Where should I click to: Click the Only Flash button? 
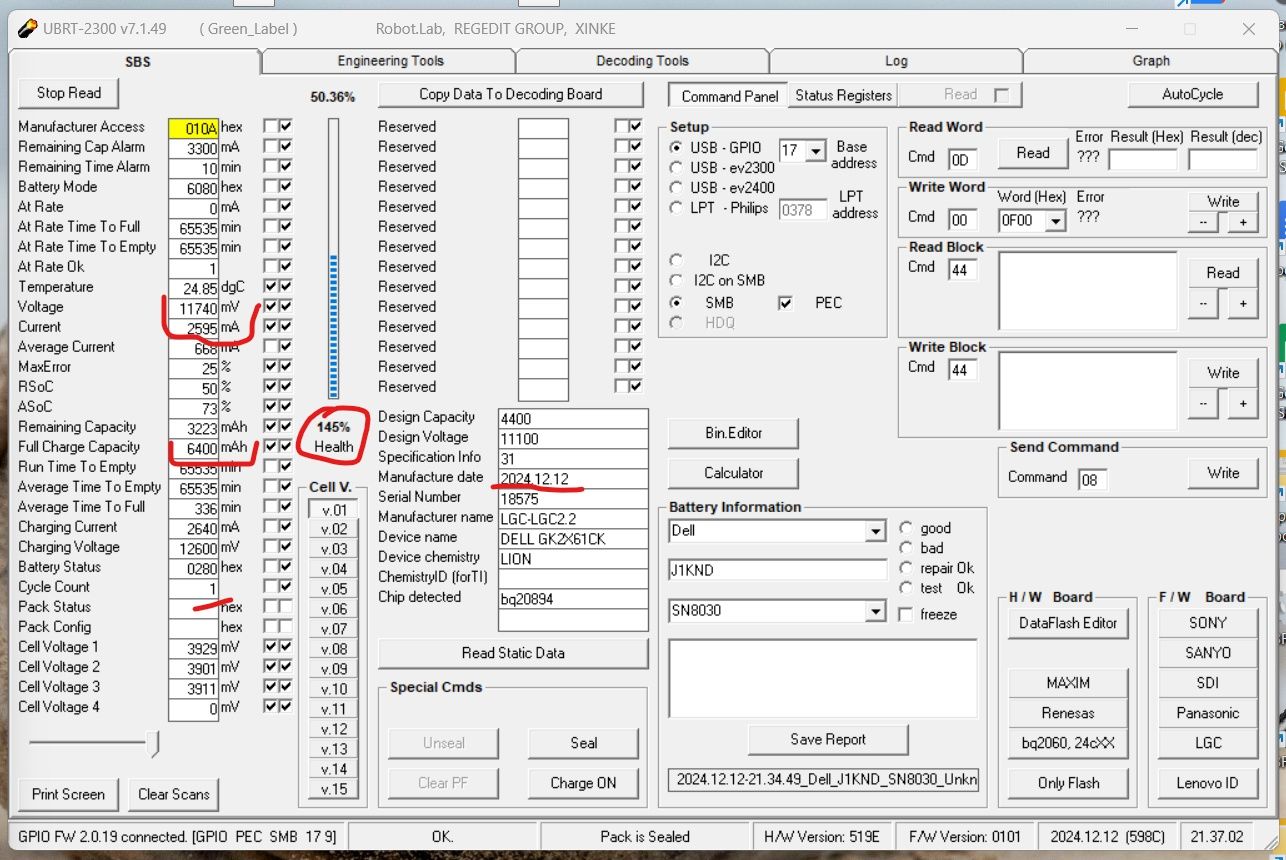tap(1068, 783)
